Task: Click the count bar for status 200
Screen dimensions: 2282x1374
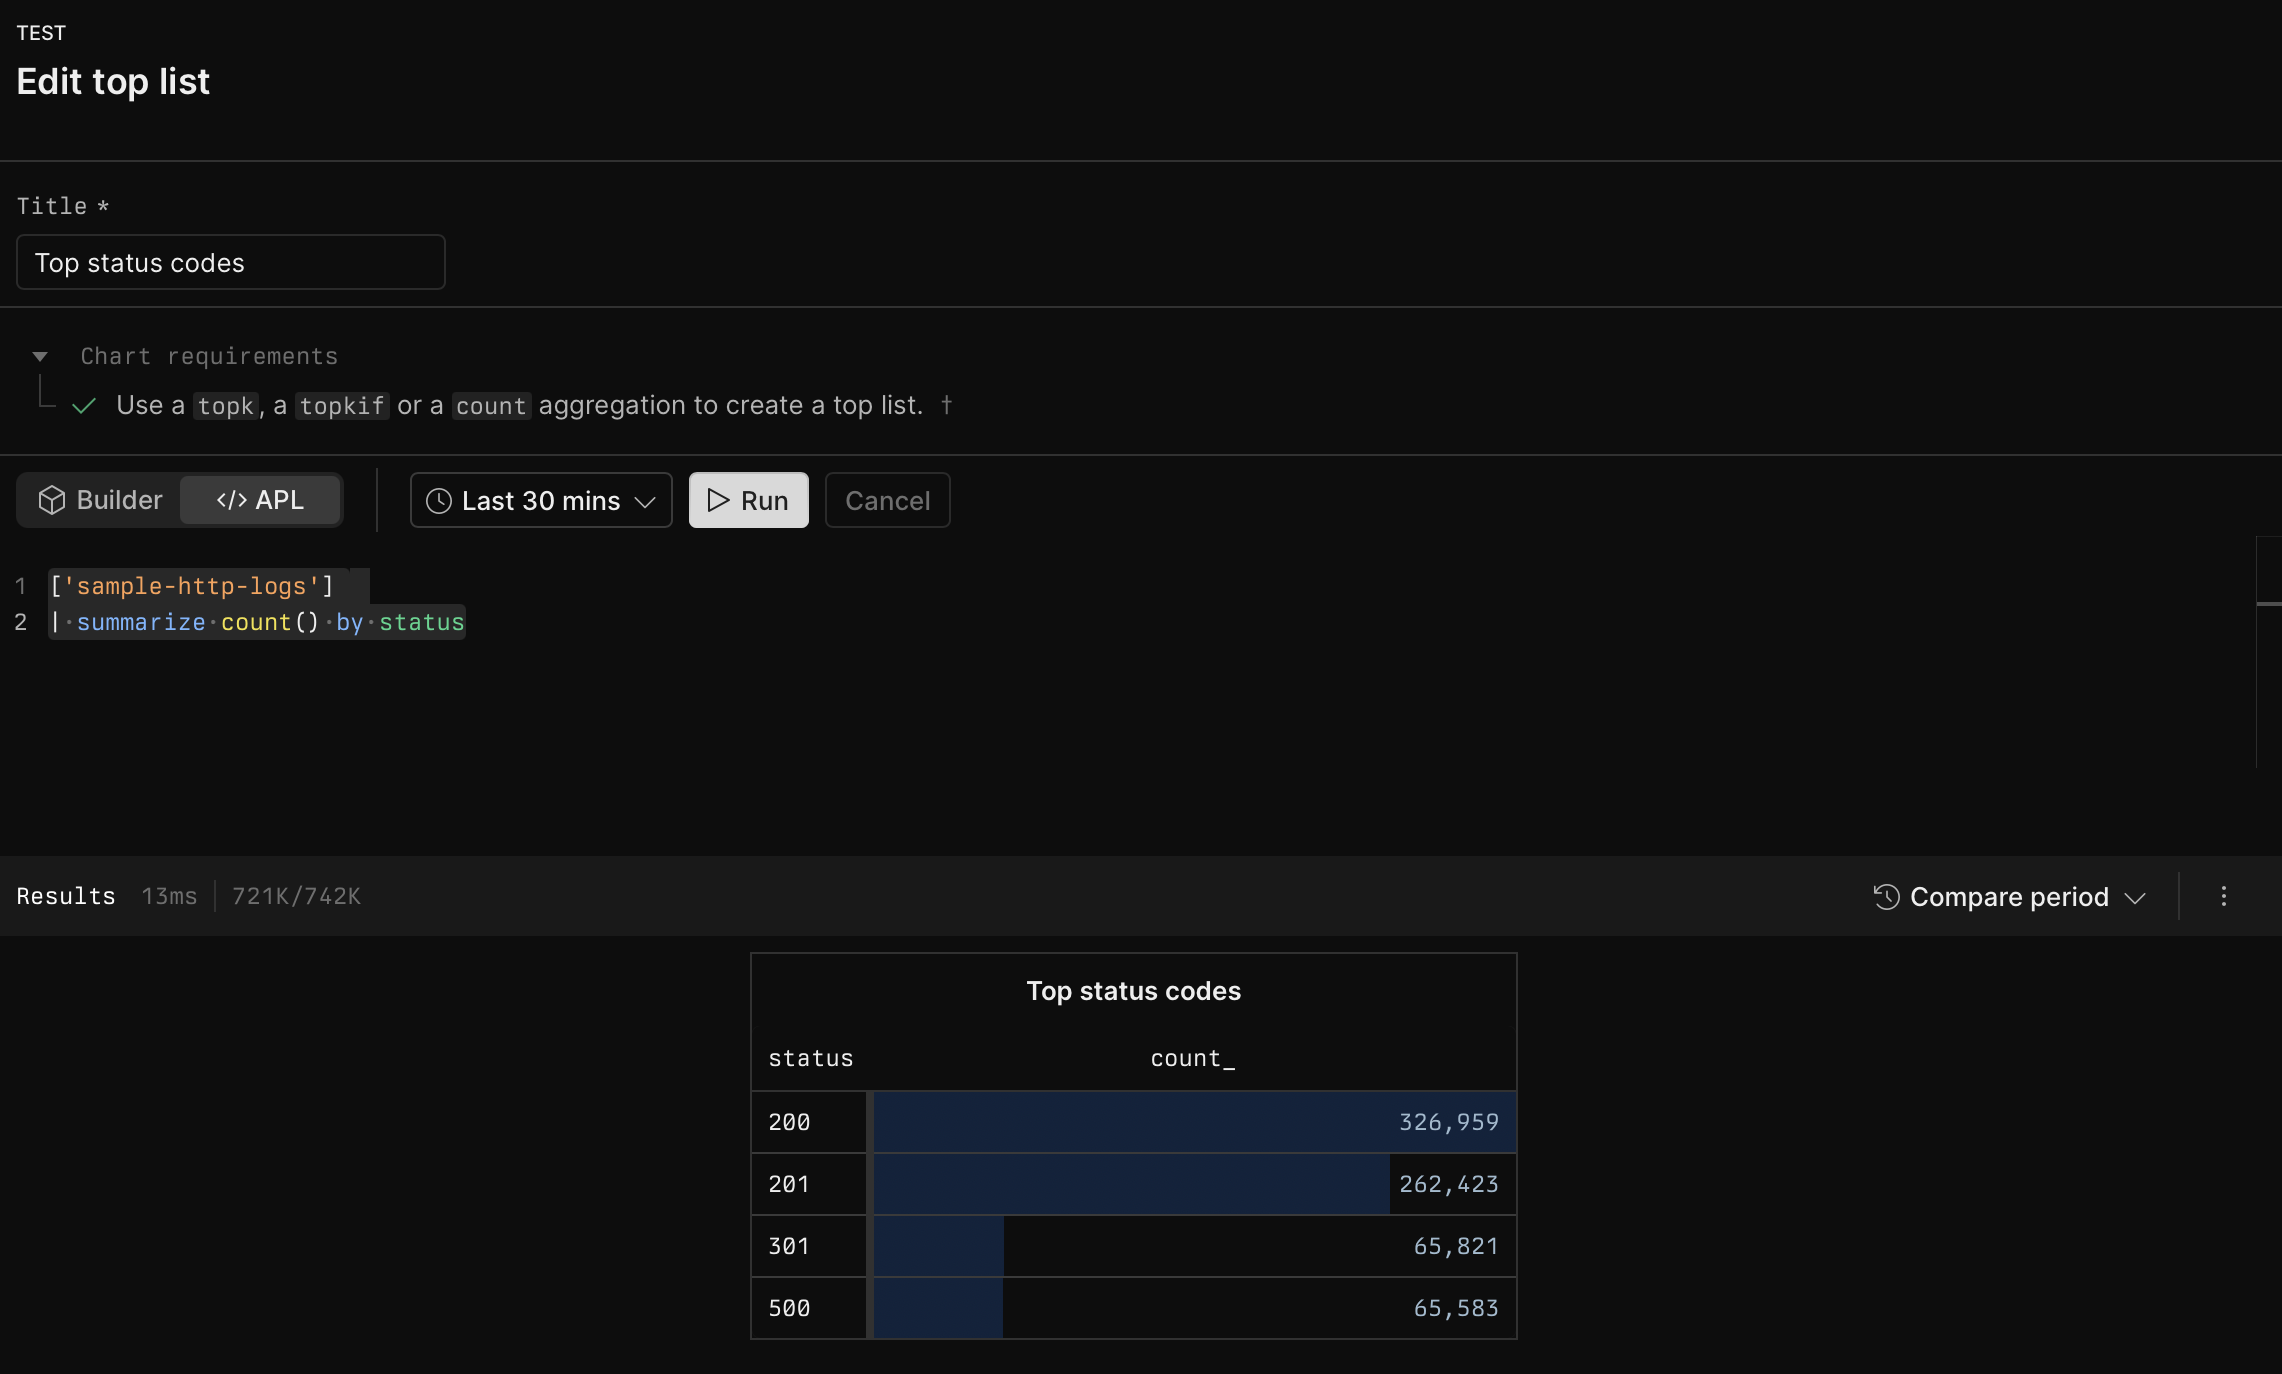Action: 1190,1122
